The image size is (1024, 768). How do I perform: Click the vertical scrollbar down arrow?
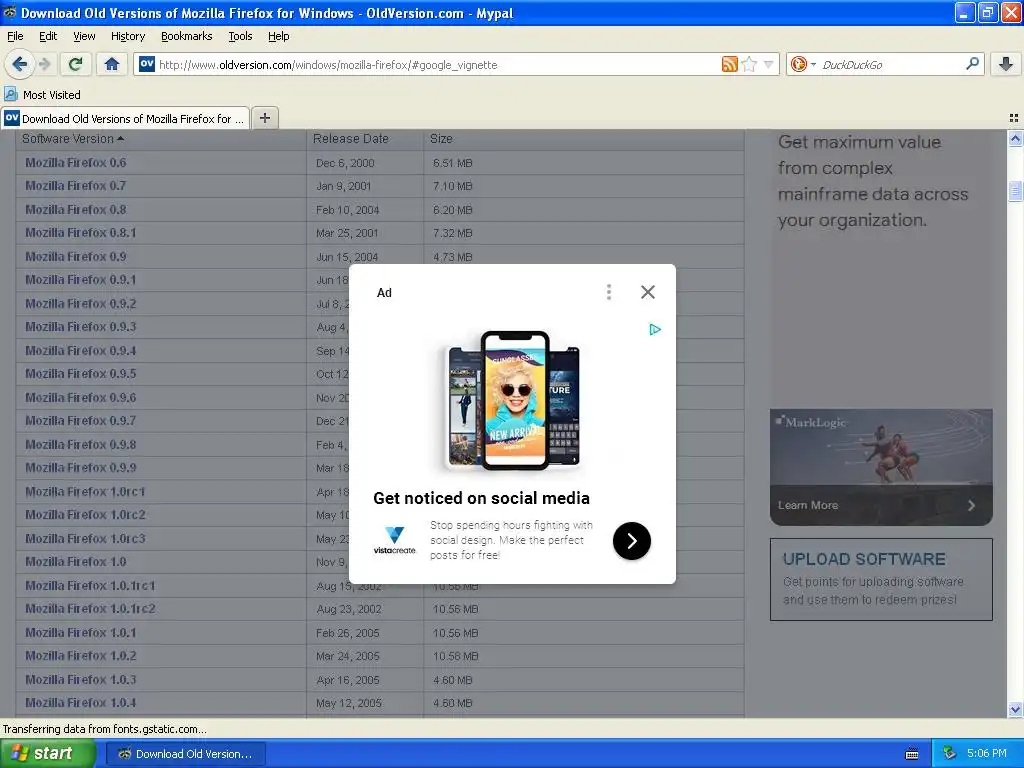pos(1015,709)
